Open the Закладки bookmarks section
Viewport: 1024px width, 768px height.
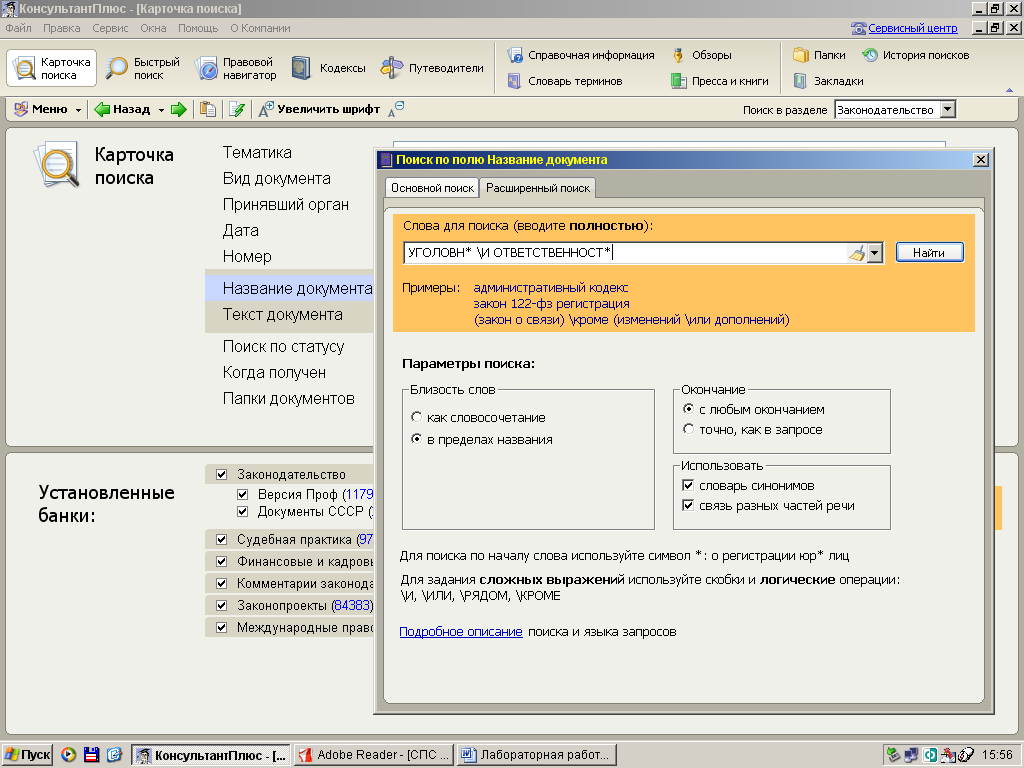tap(828, 81)
